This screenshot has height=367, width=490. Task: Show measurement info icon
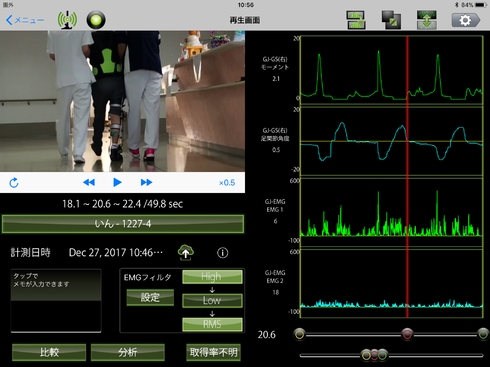[223, 253]
